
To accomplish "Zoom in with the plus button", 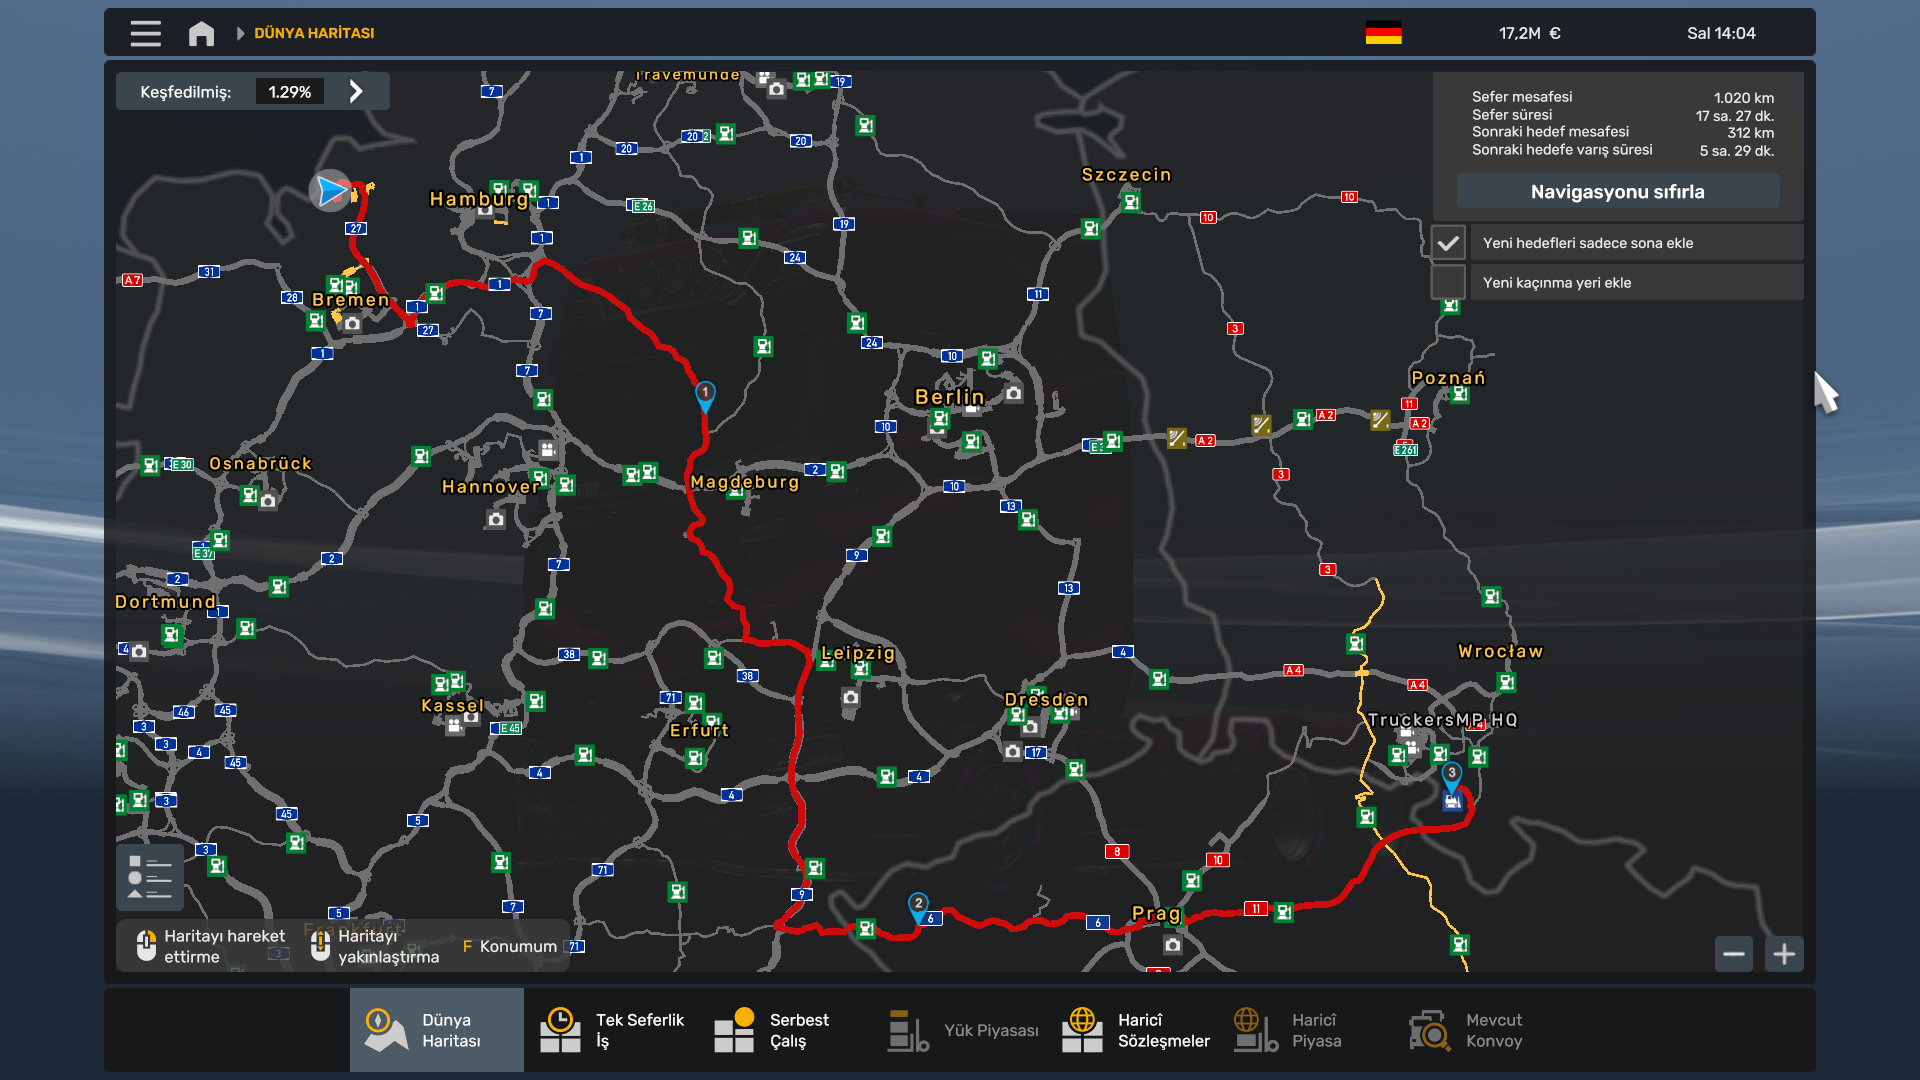I will (x=1784, y=954).
